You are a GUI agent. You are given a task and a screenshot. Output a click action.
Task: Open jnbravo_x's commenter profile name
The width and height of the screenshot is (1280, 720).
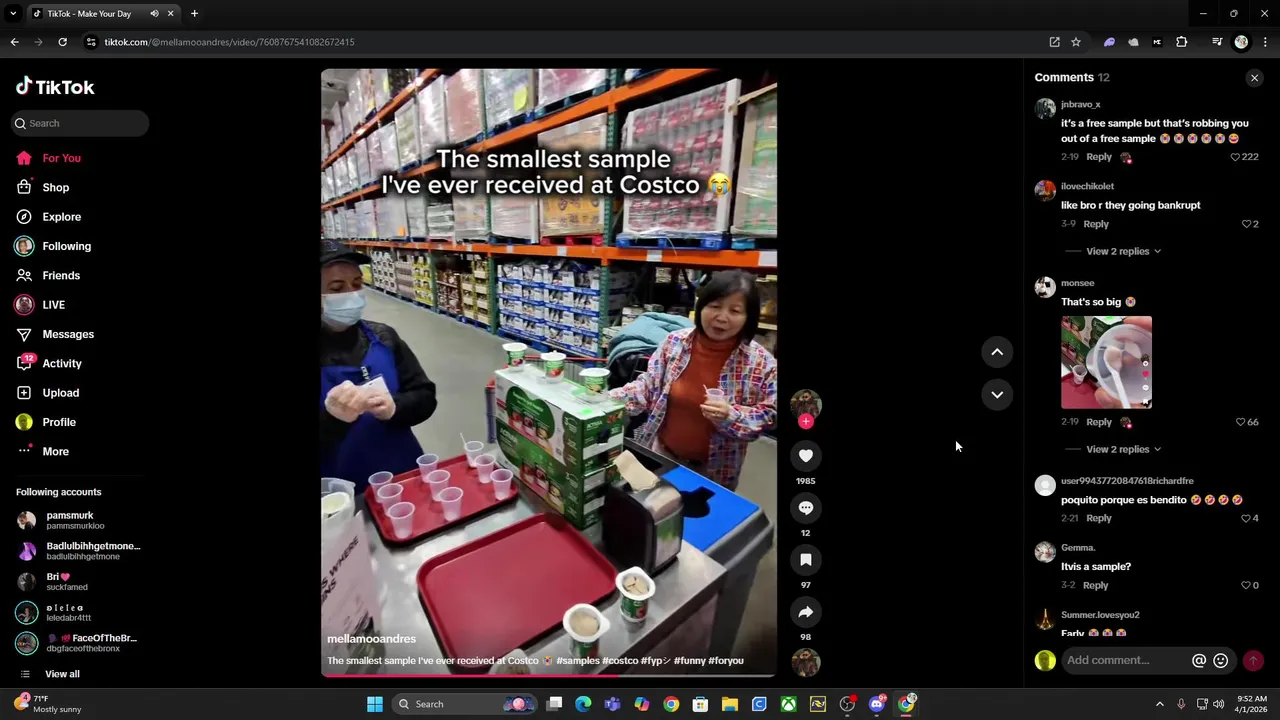click(1081, 104)
